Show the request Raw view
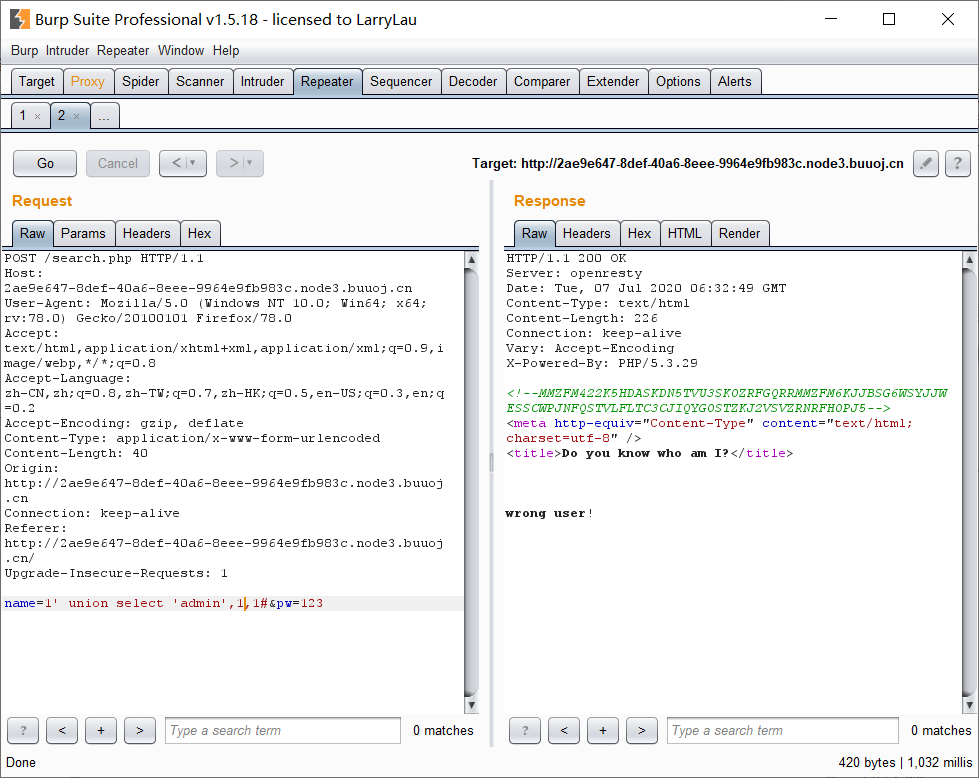 point(32,234)
